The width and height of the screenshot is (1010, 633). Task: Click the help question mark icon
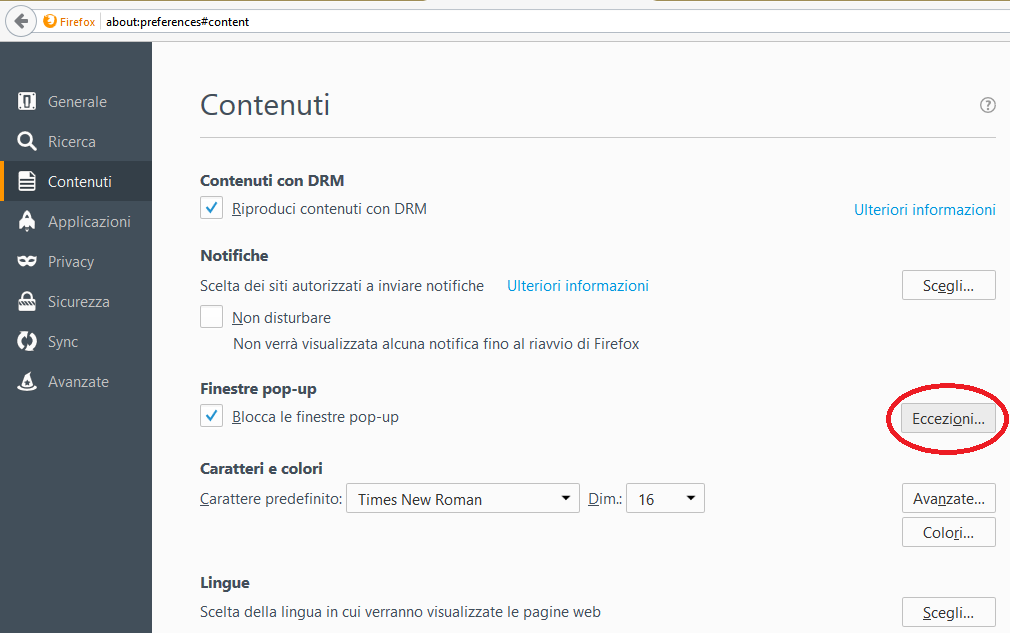[987, 105]
